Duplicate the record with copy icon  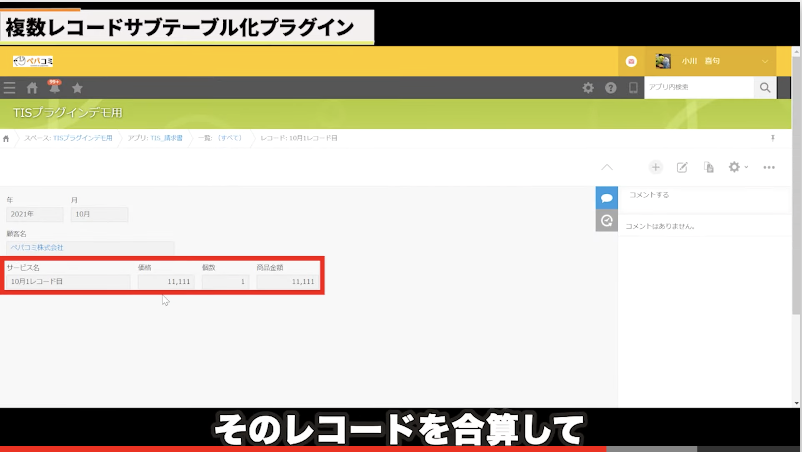pos(709,167)
